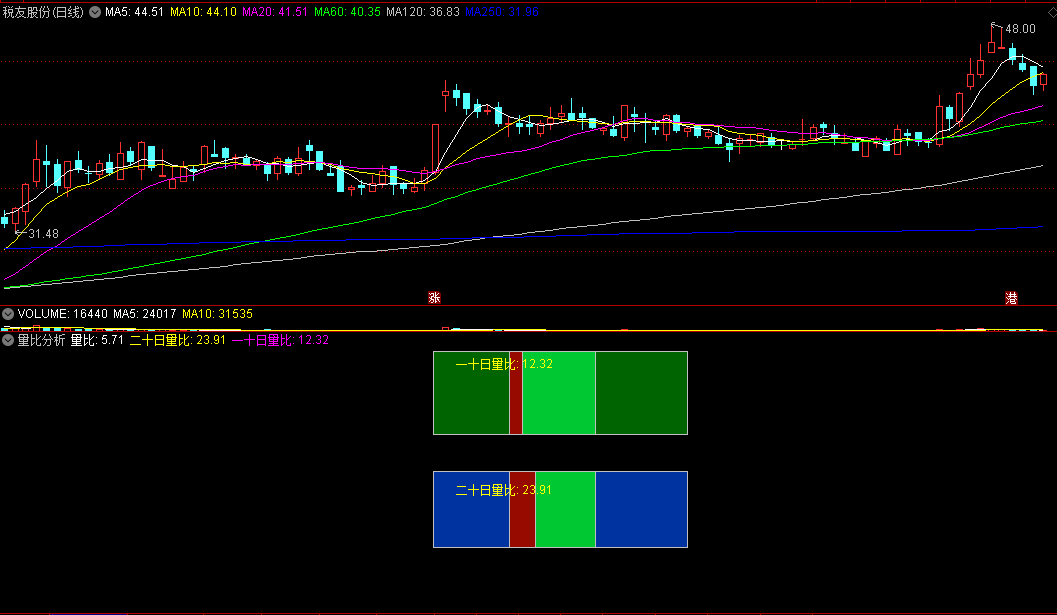Click the MA5: 44.51 label in main chart
1057x615 pixels.
[x=134, y=12]
